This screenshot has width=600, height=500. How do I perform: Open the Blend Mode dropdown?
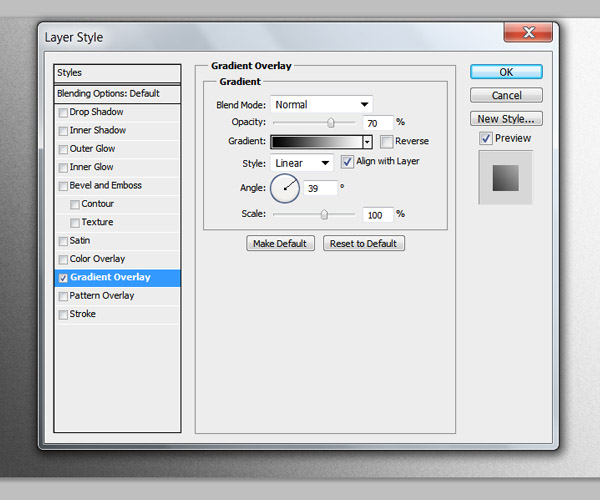click(x=321, y=104)
